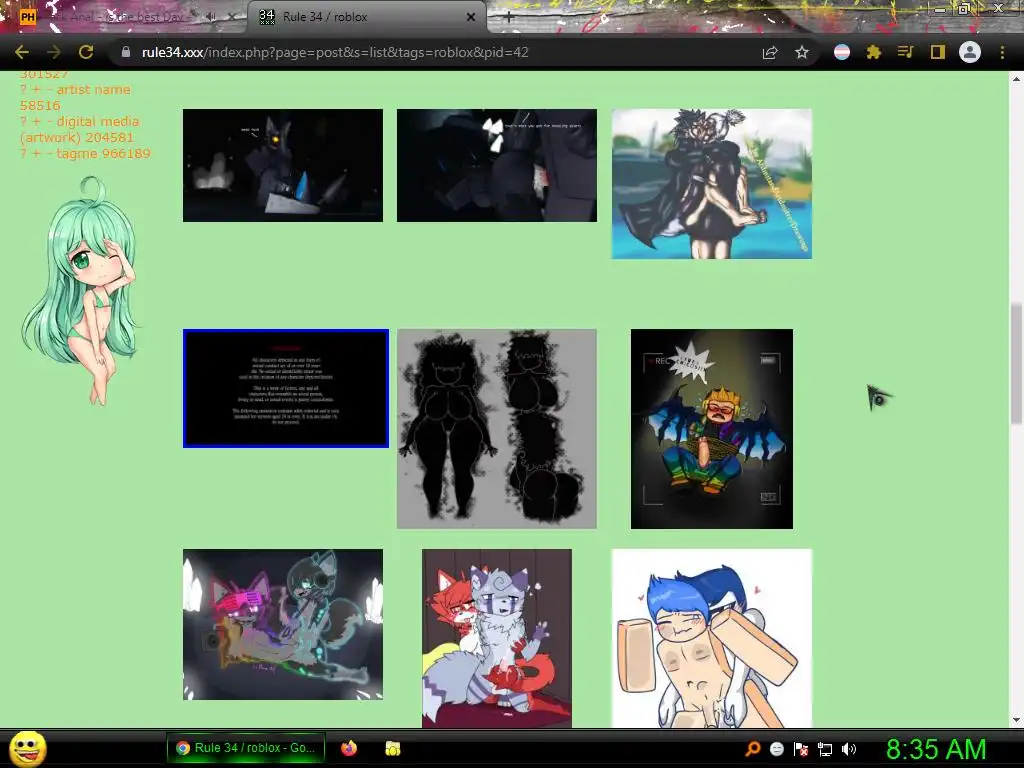Click the '?' next to digital media
This screenshot has height=768, width=1024.
pos(24,121)
